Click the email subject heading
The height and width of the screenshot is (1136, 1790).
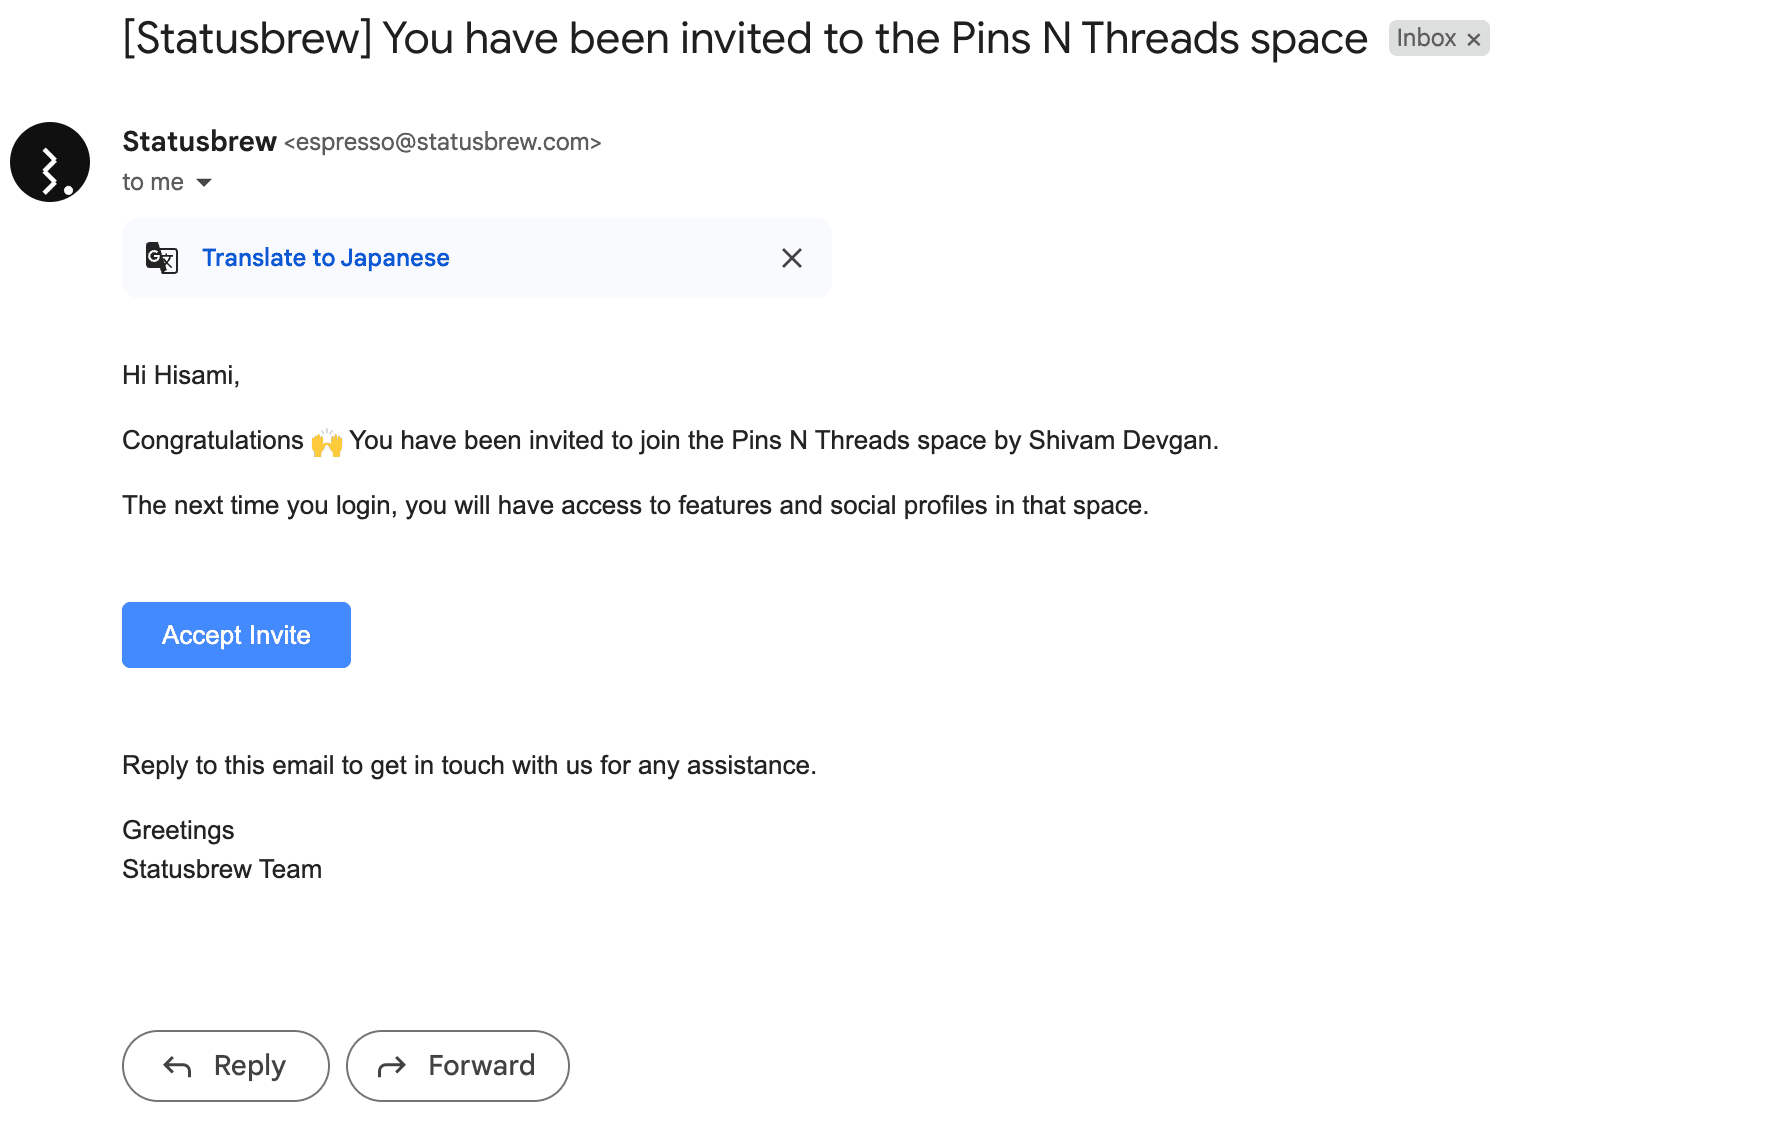pyautogui.click(x=744, y=39)
